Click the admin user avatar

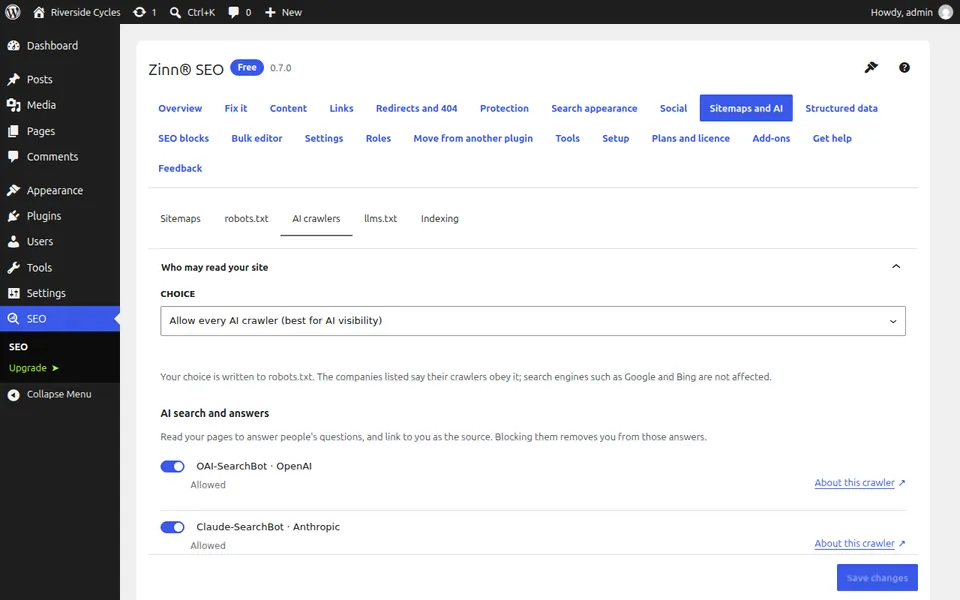click(x=946, y=12)
